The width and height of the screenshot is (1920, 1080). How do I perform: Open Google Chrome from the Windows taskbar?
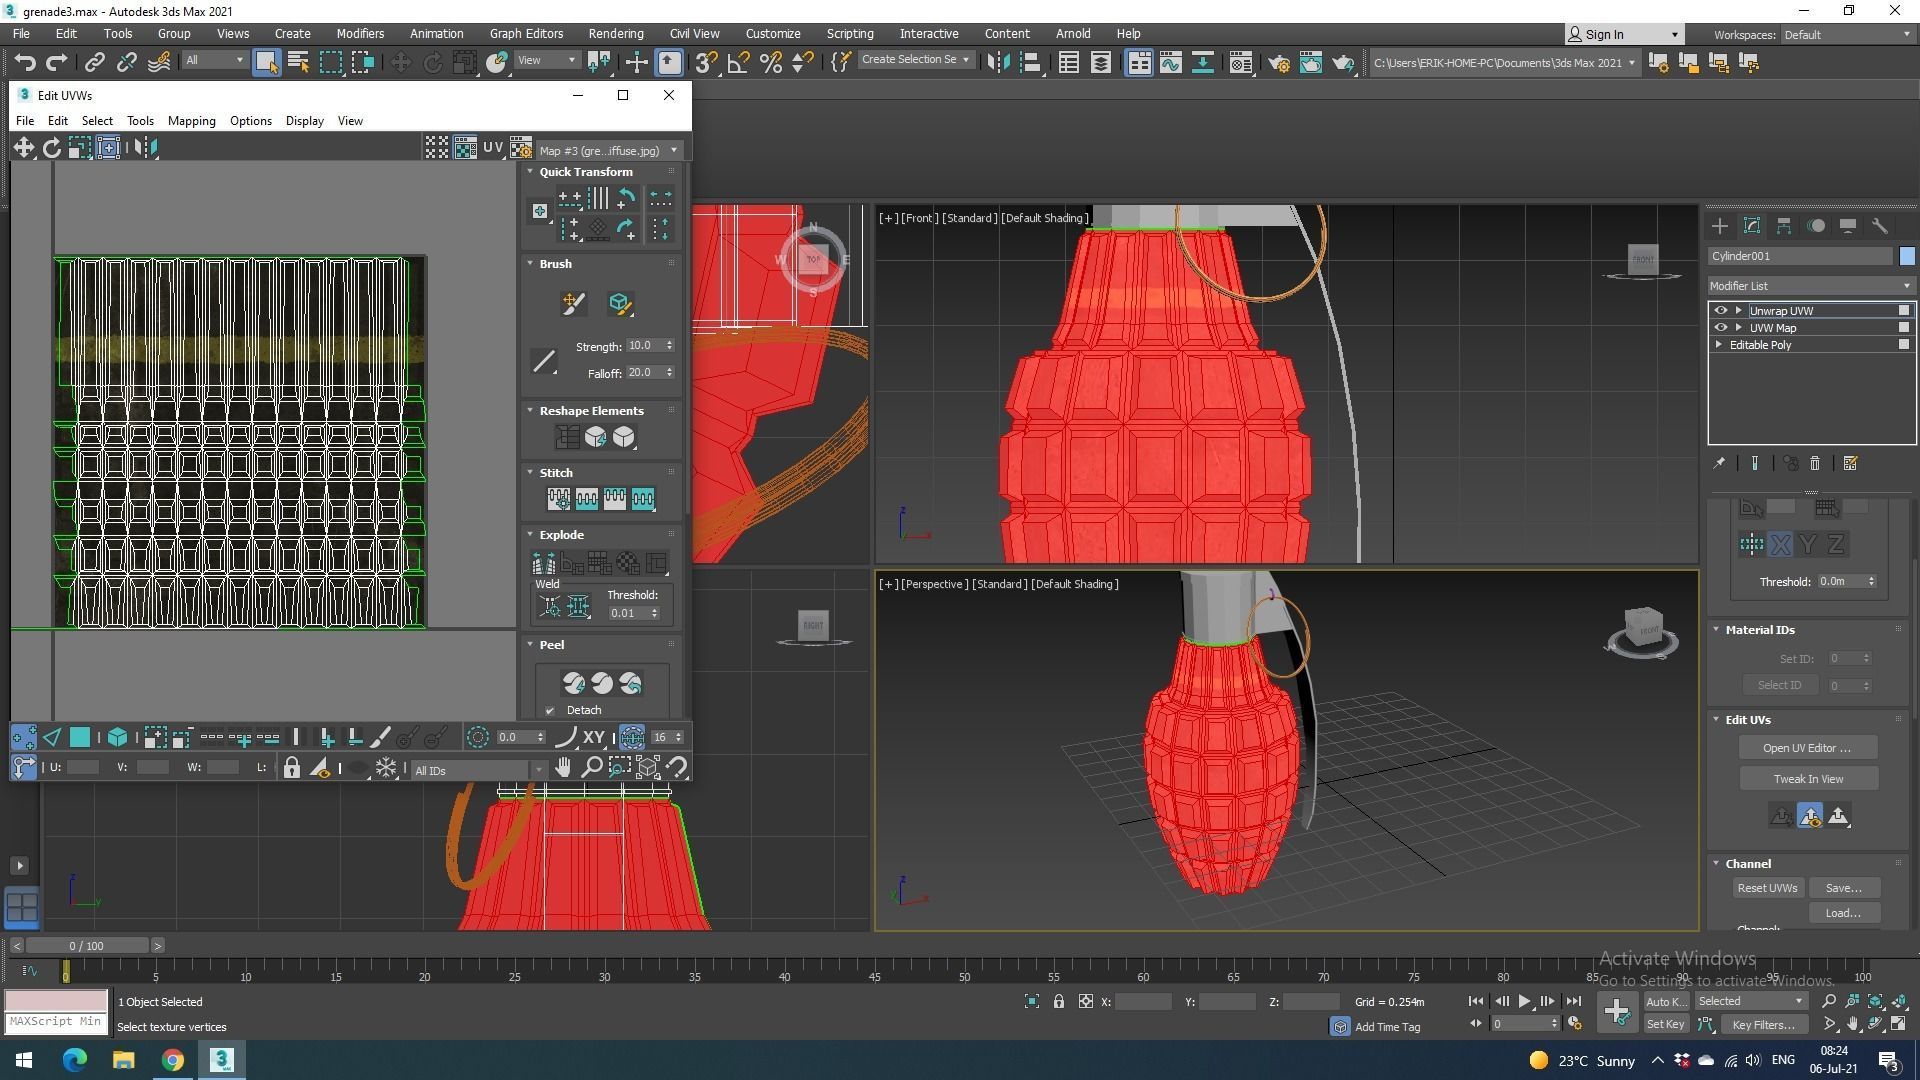[172, 1060]
